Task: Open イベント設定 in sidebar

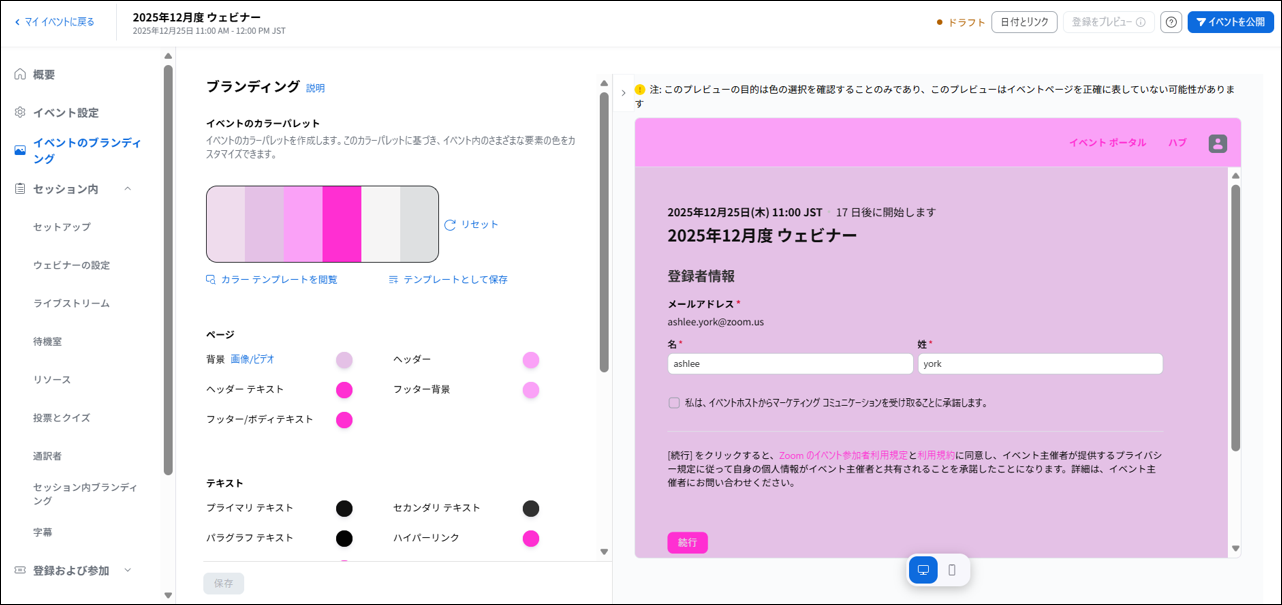Action: coord(66,112)
